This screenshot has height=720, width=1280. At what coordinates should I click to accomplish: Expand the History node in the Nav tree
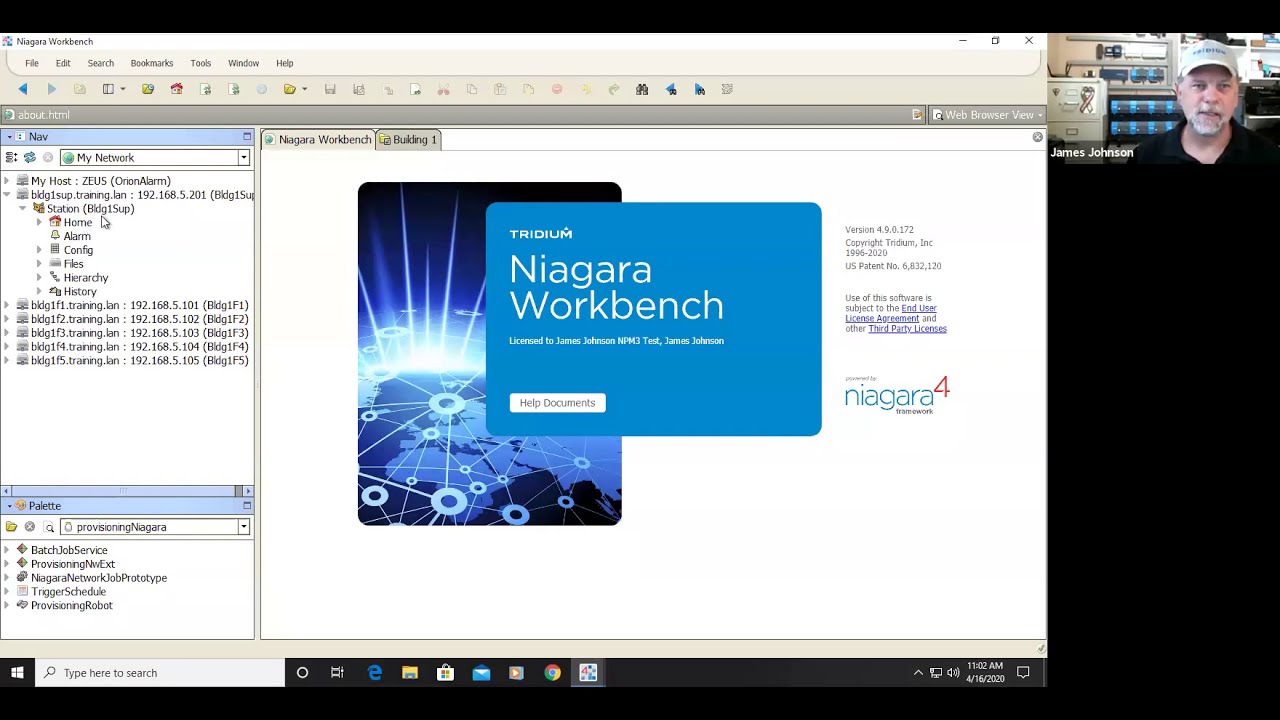click(x=39, y=291)
